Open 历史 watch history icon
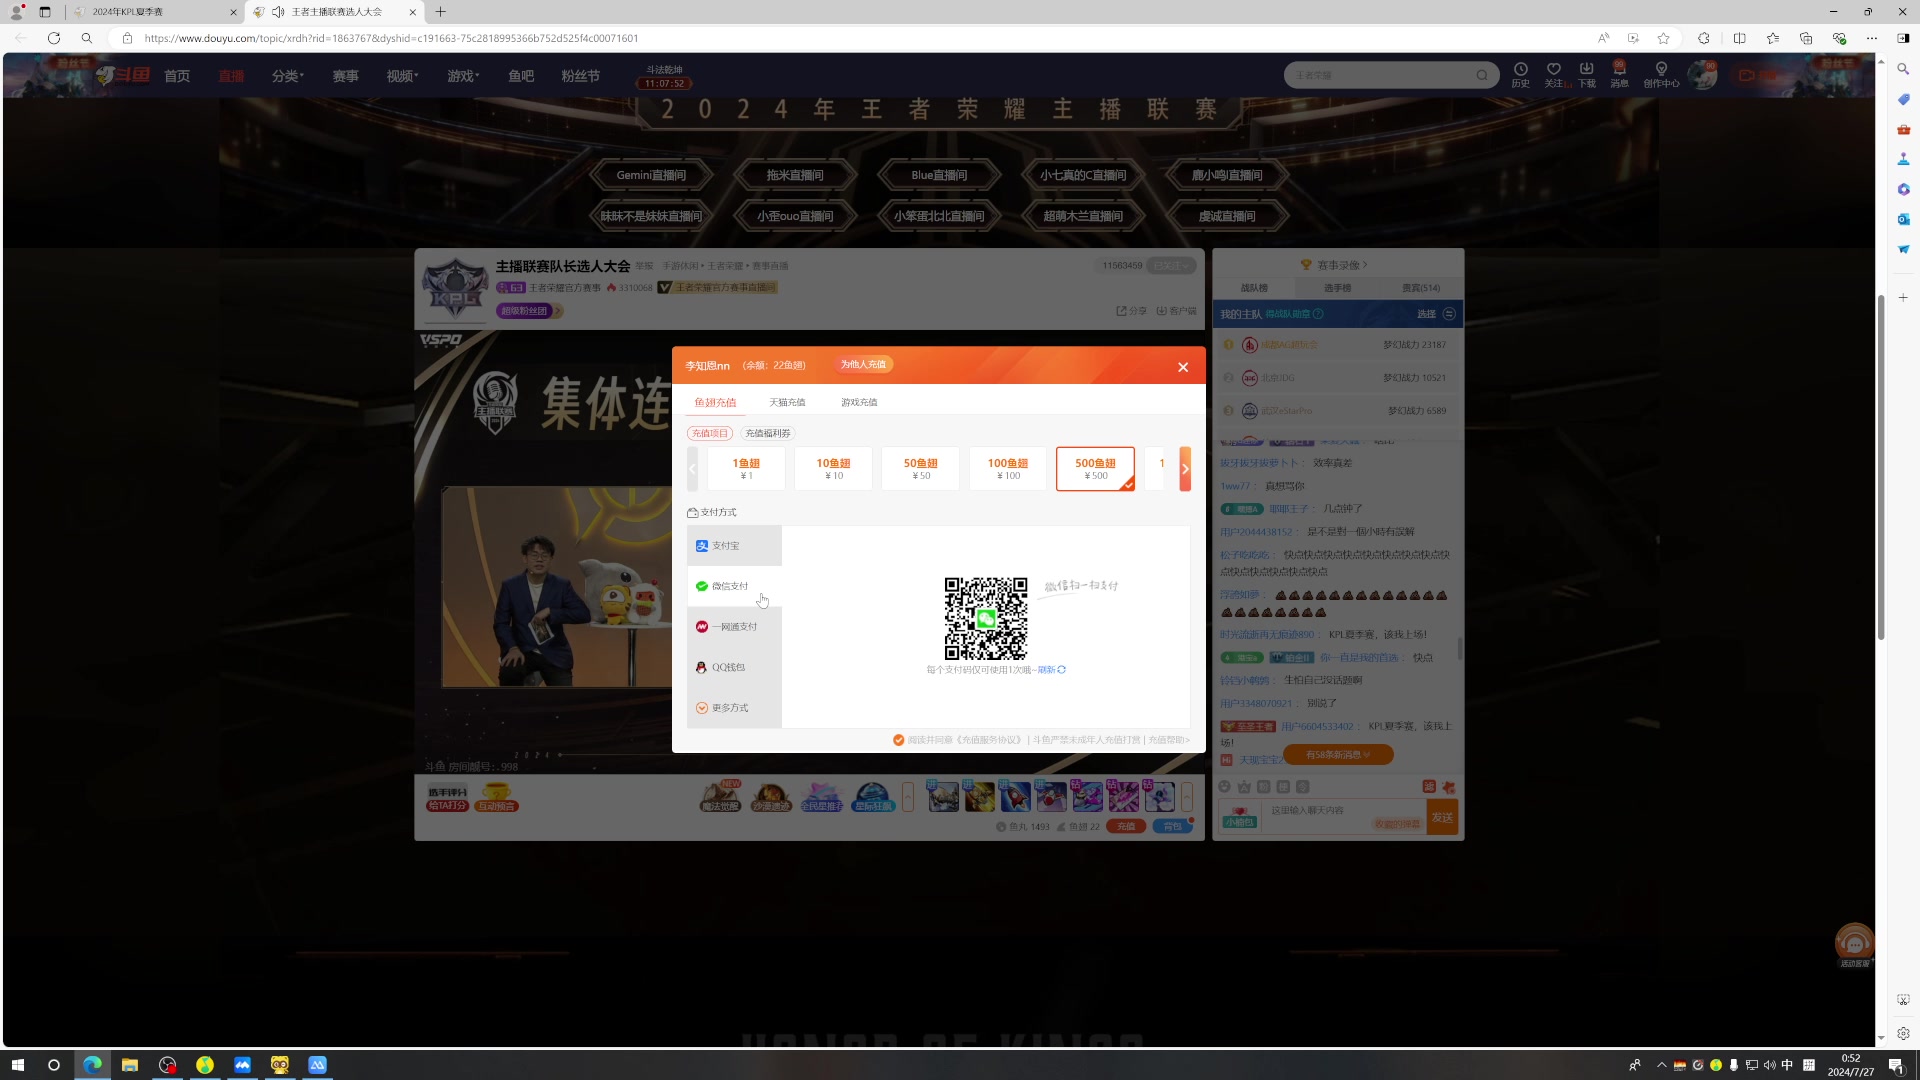 pyautogui.click(x=1520, y=75)
